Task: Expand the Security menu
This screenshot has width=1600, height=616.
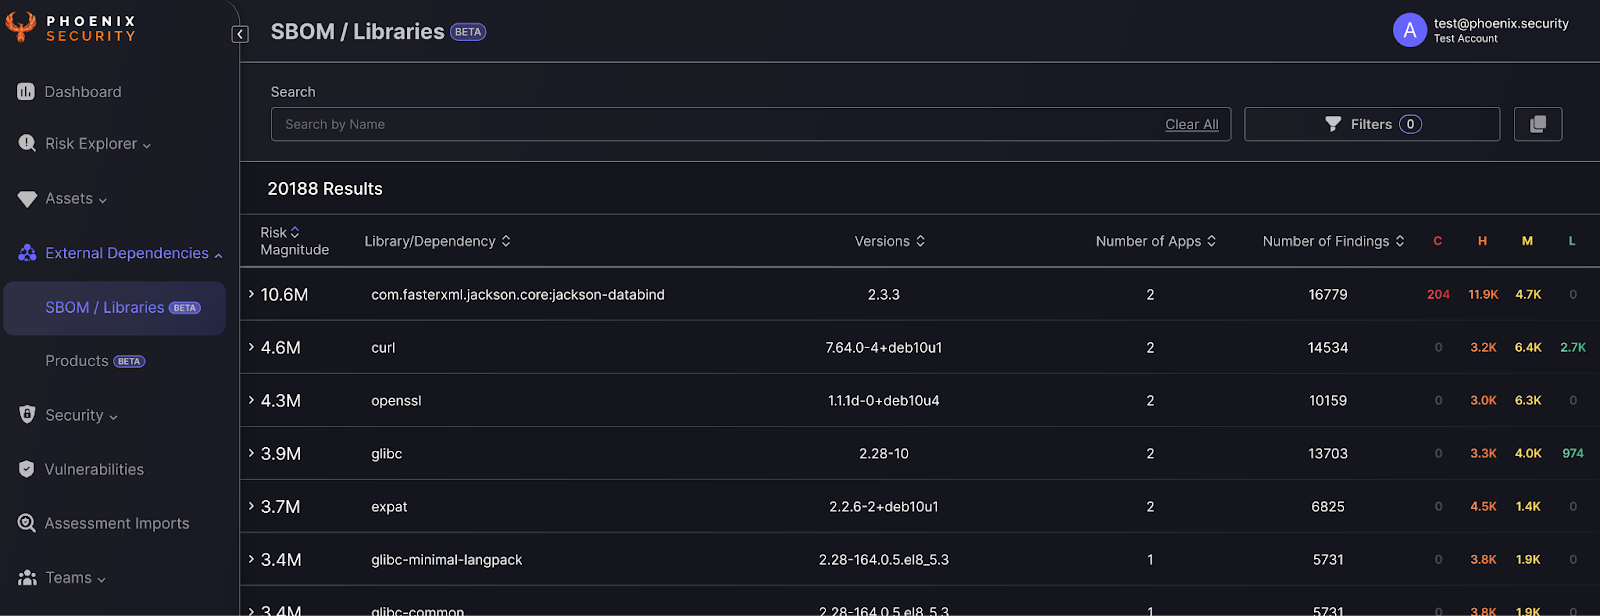Action: coord(81,415)
